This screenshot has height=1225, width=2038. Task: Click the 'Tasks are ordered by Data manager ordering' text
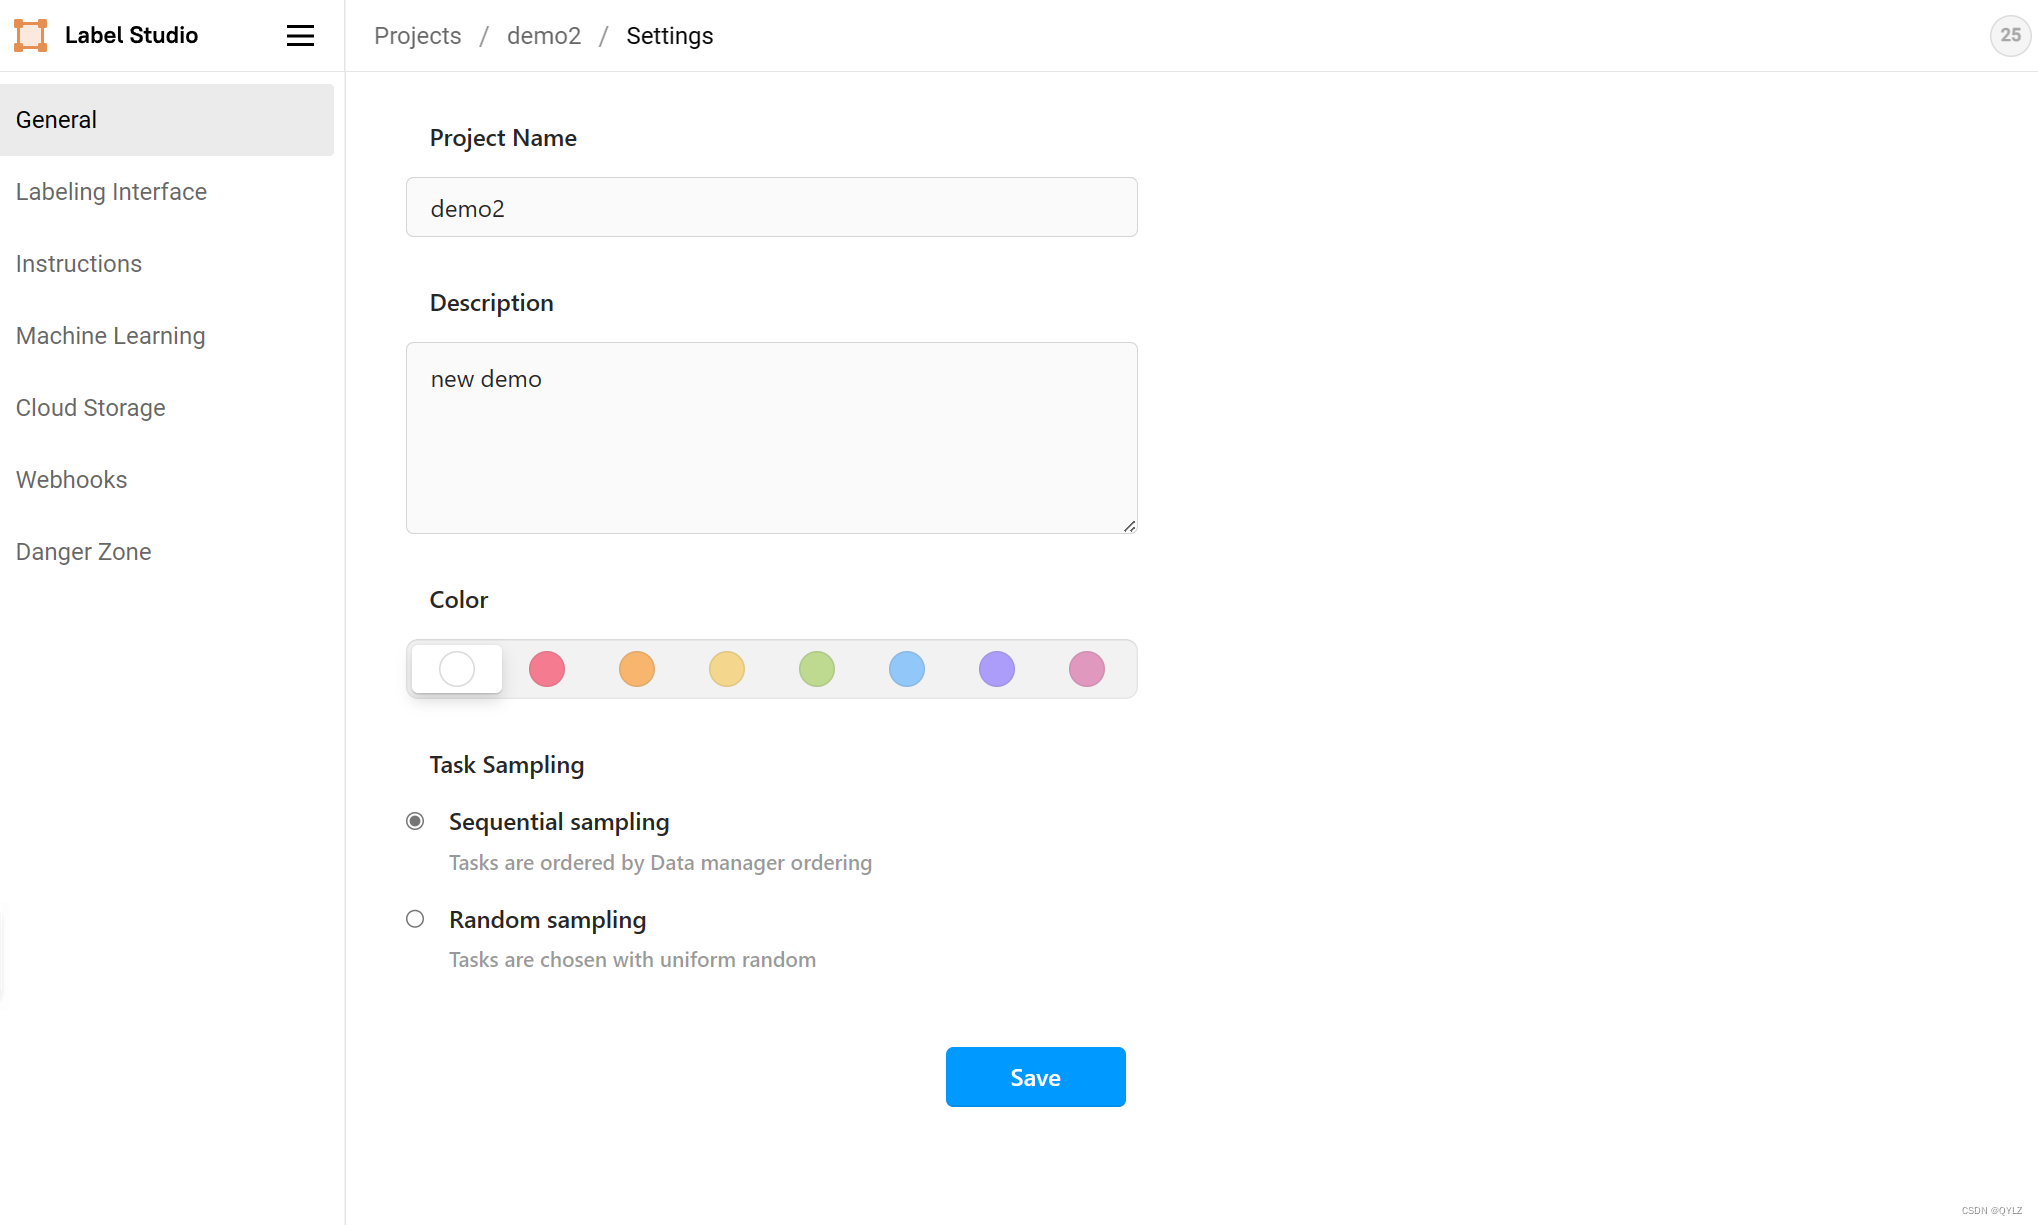660,863
